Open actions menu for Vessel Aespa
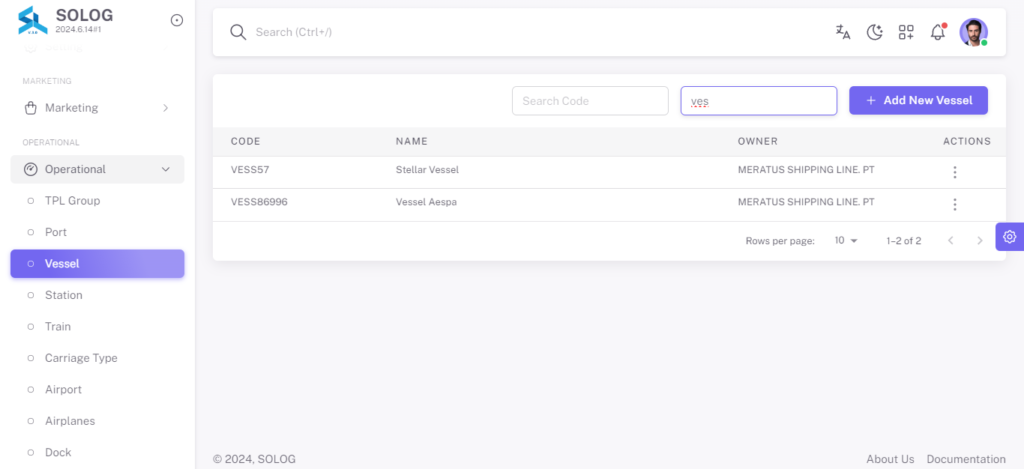This screenshot has height=469, width=1024. 955,204
